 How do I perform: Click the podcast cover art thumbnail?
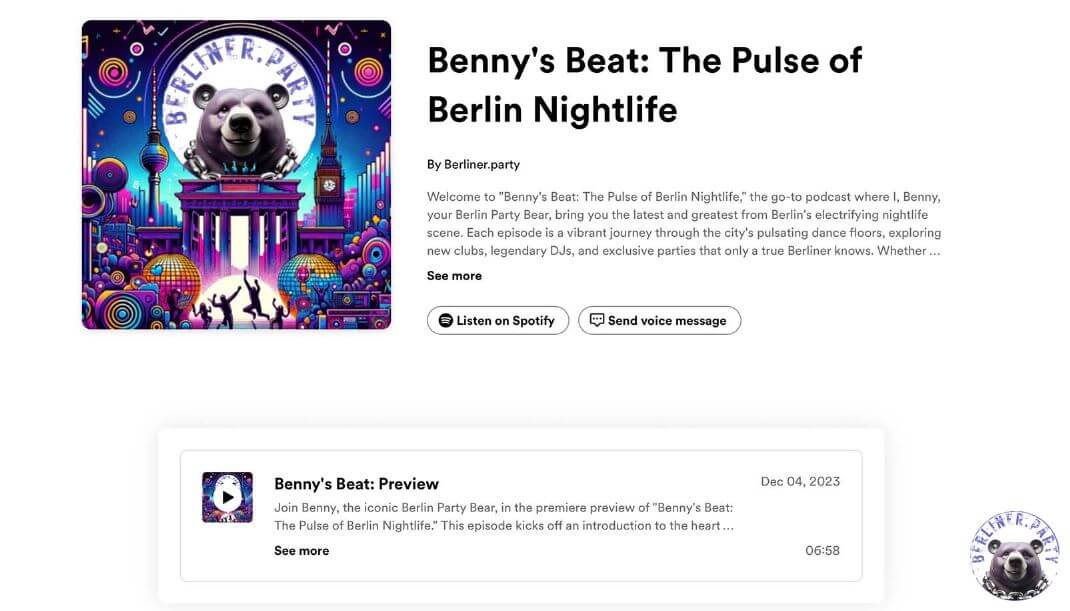tap(237, 173)
